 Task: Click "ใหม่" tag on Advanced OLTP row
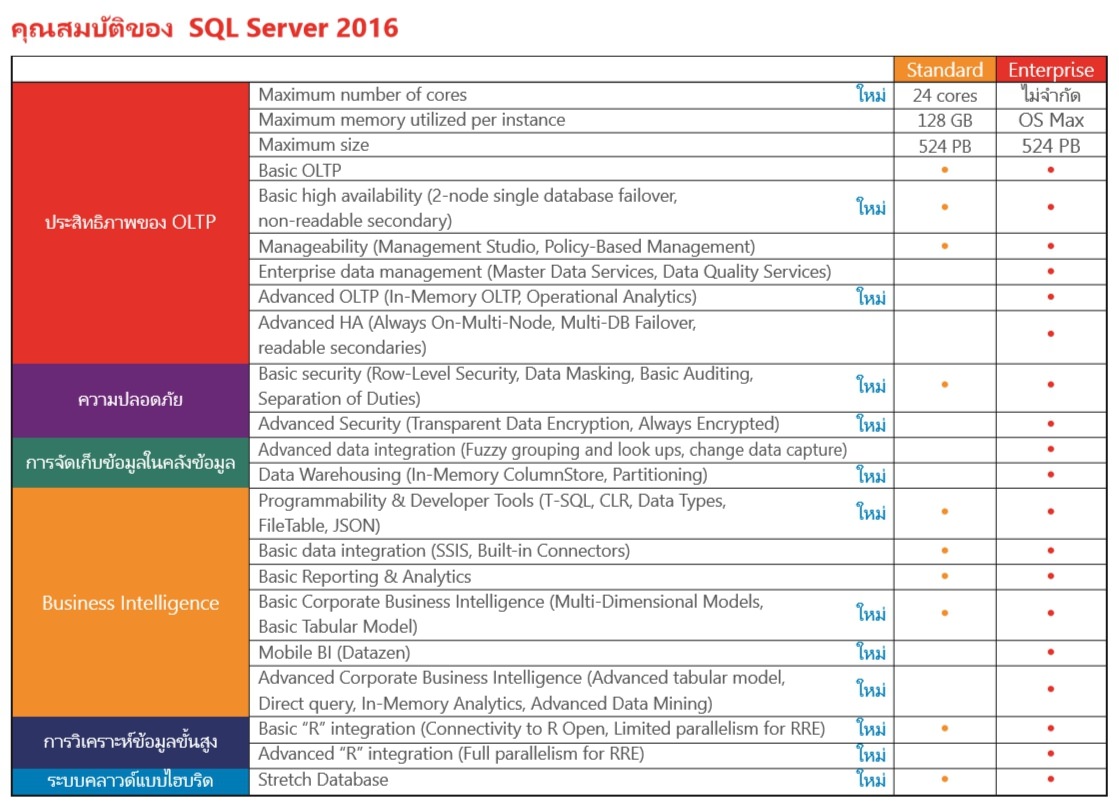871,296
